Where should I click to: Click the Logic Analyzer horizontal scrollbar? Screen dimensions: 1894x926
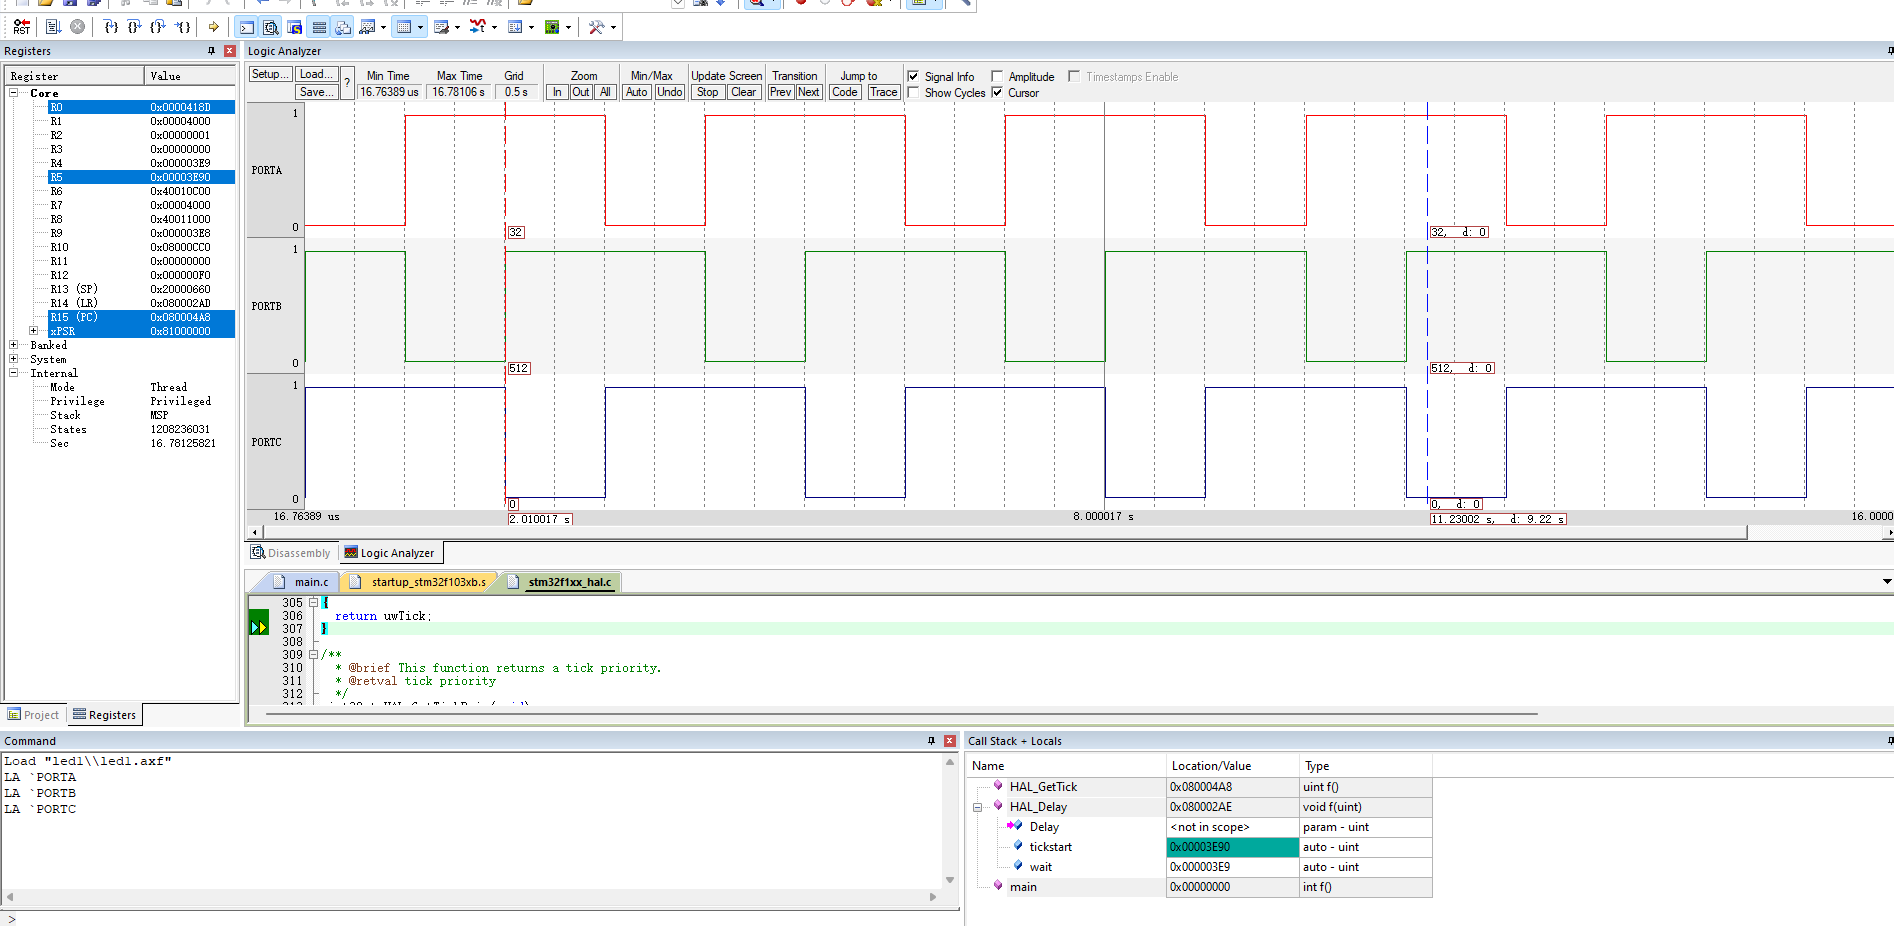point(1000,532)
